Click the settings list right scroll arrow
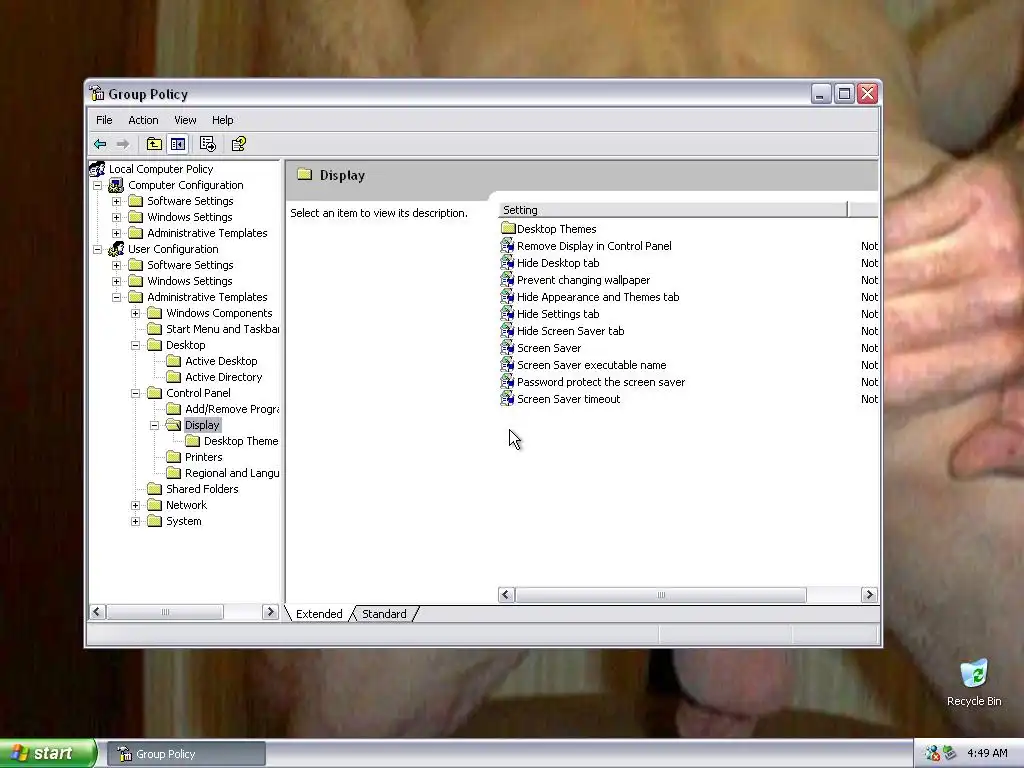Image resolution: width=1024 pixels, height=768 pixels. [869, 594]
